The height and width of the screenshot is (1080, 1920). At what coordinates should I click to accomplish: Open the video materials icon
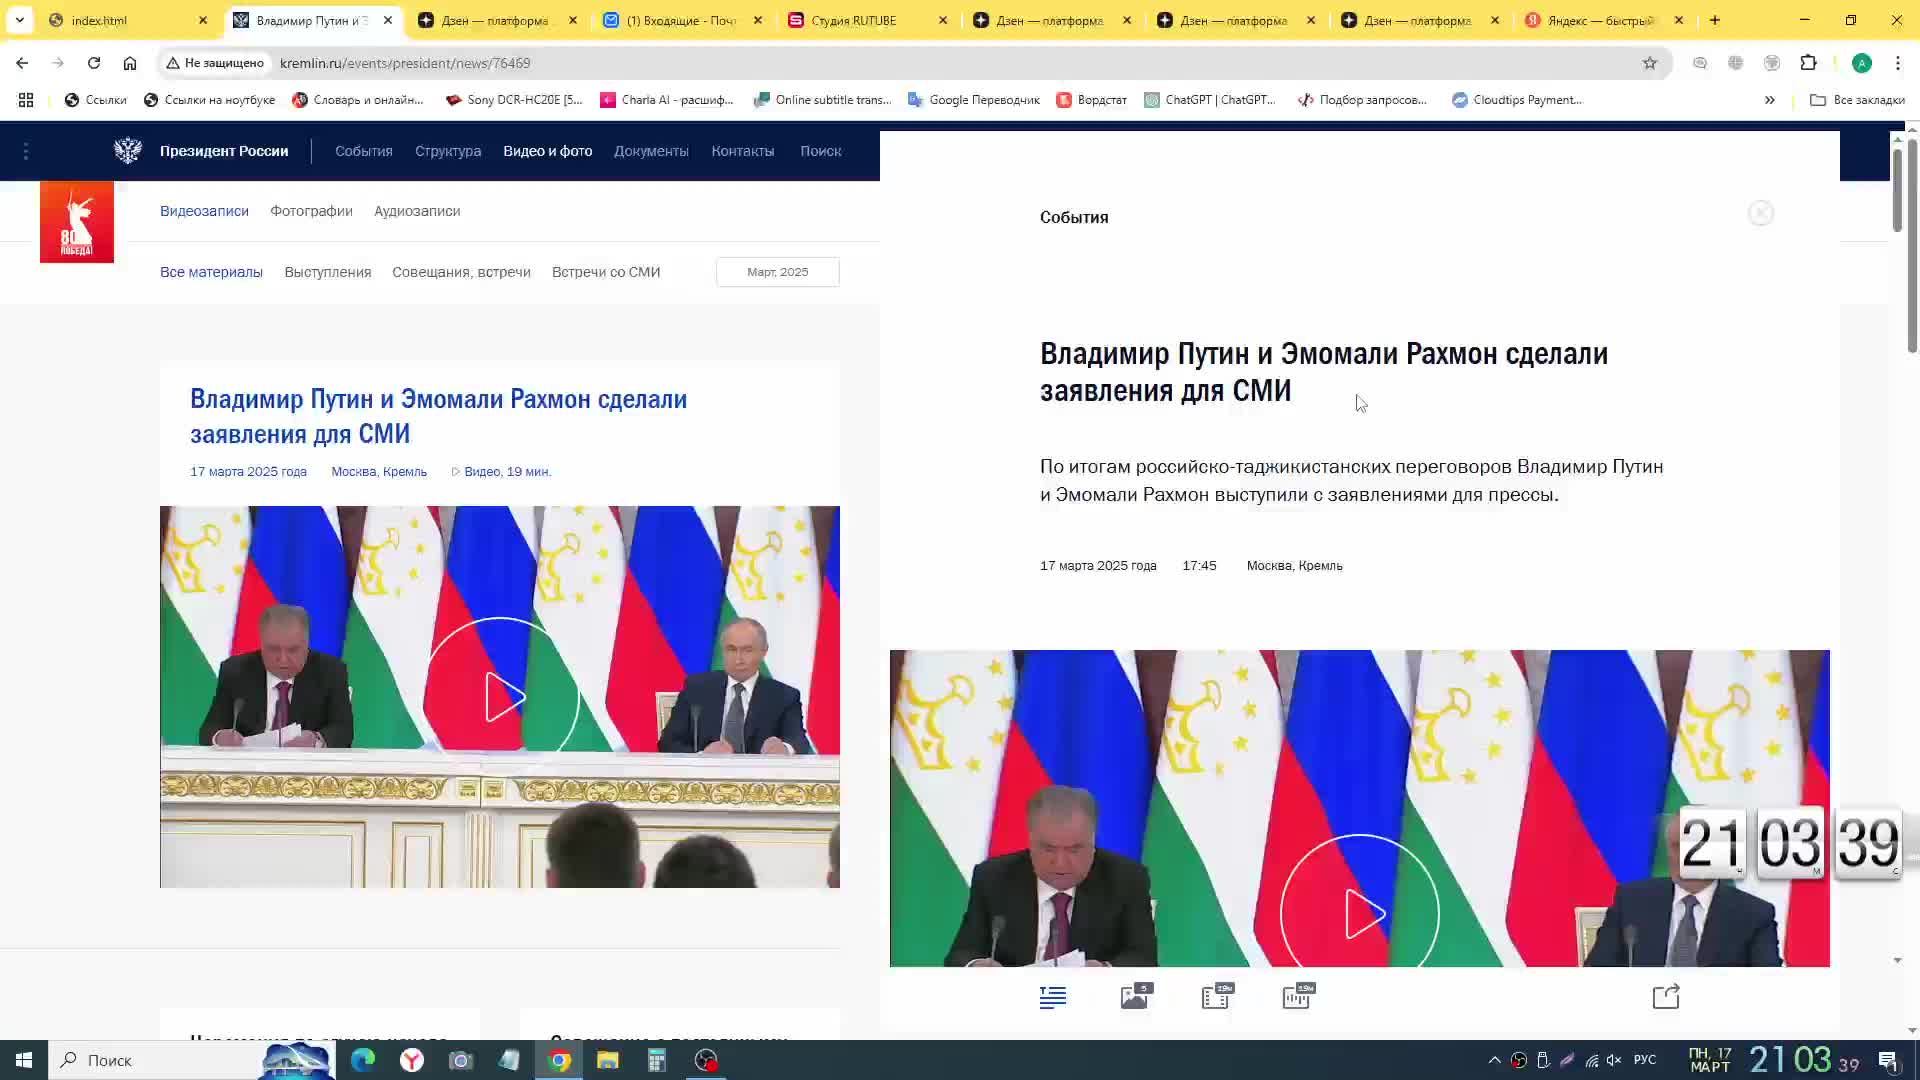pos(1216,997)
